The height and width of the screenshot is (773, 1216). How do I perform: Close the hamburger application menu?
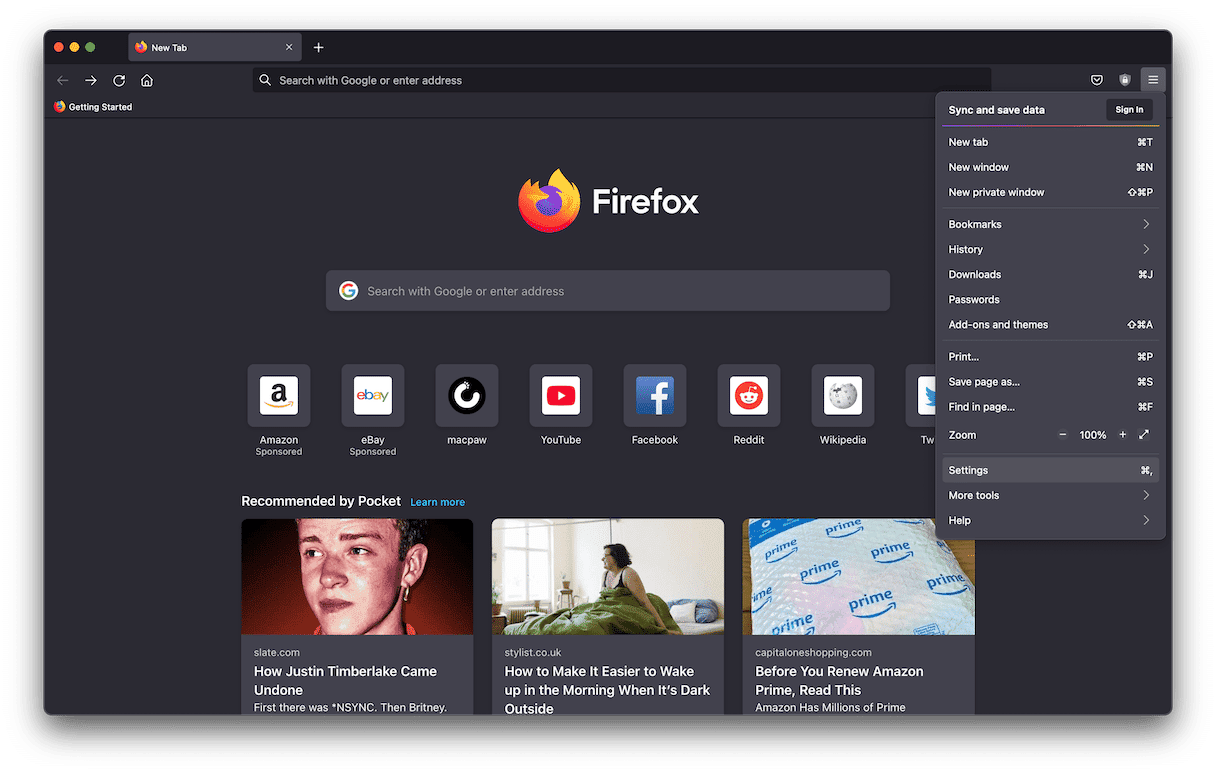pyautogui.click(x=1153, y=80)
